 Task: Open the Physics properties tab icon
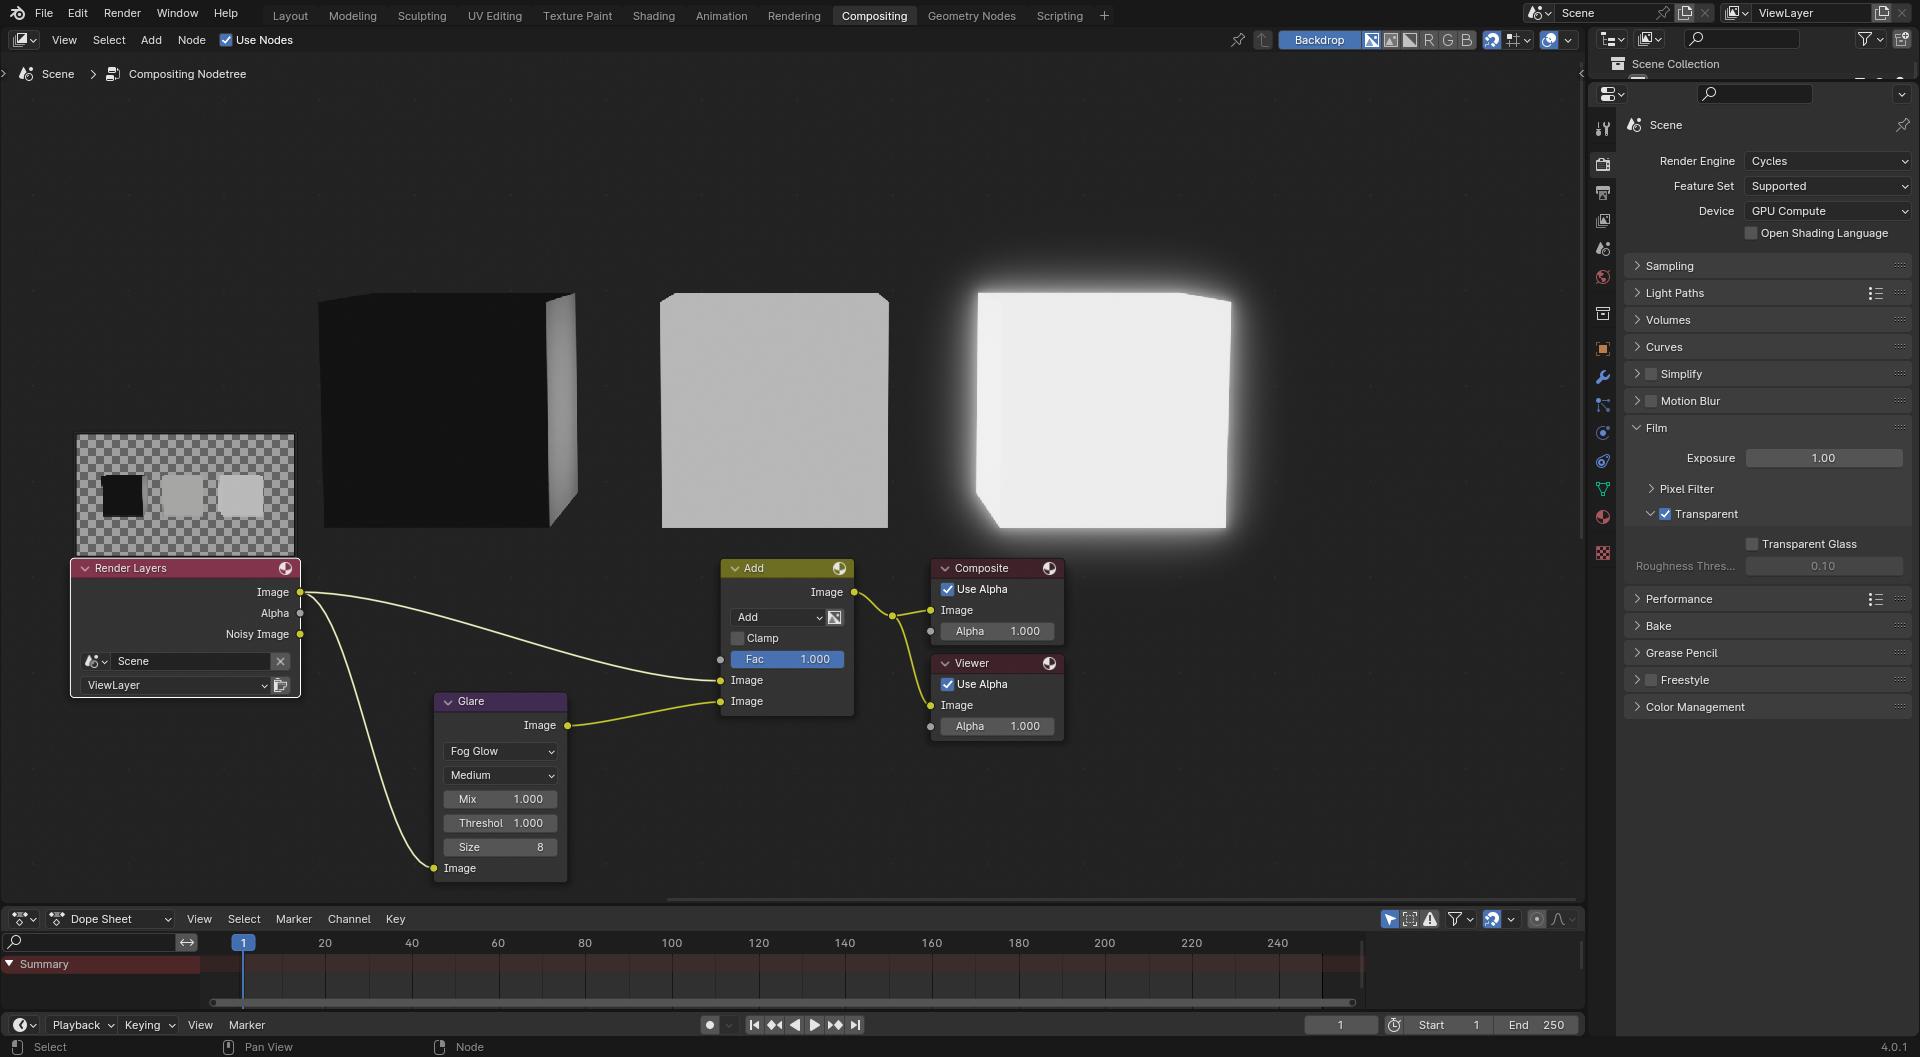pyautogui.click(x=1603, y=433)
